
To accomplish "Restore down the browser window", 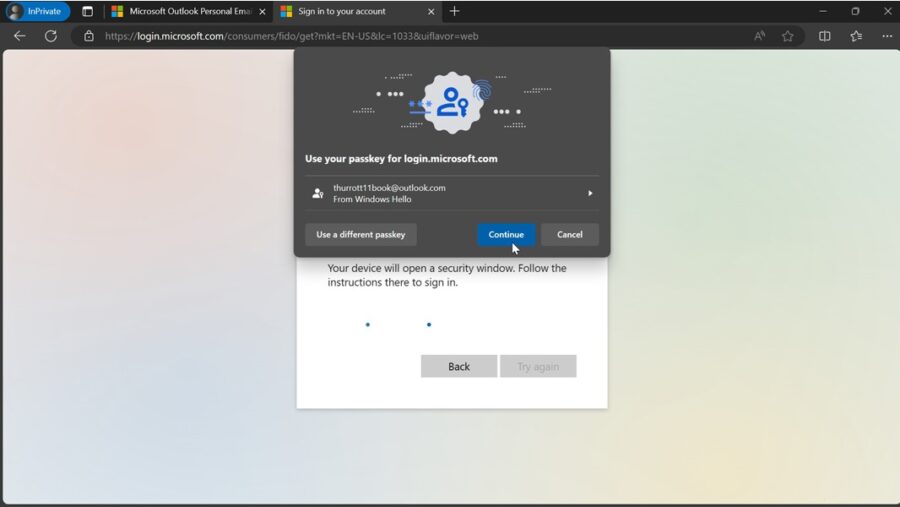I will point(855,11).
